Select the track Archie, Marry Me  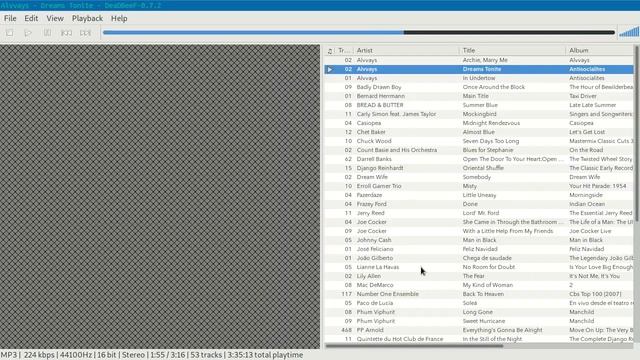[479, 60]
